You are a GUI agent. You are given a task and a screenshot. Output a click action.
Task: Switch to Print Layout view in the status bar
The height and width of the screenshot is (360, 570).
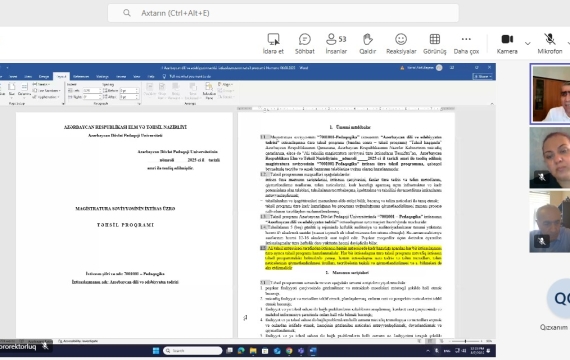click(430, 341)
